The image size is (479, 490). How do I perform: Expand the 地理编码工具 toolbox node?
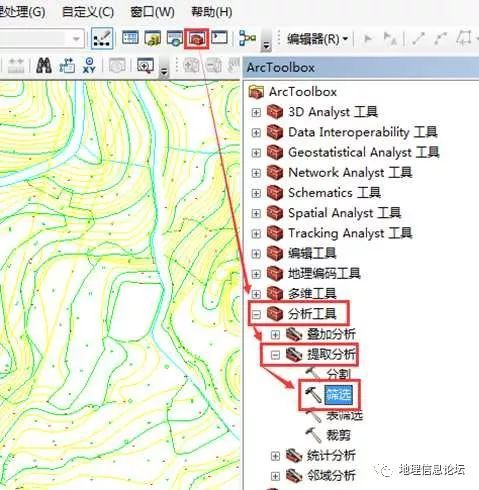click(256, 274)
